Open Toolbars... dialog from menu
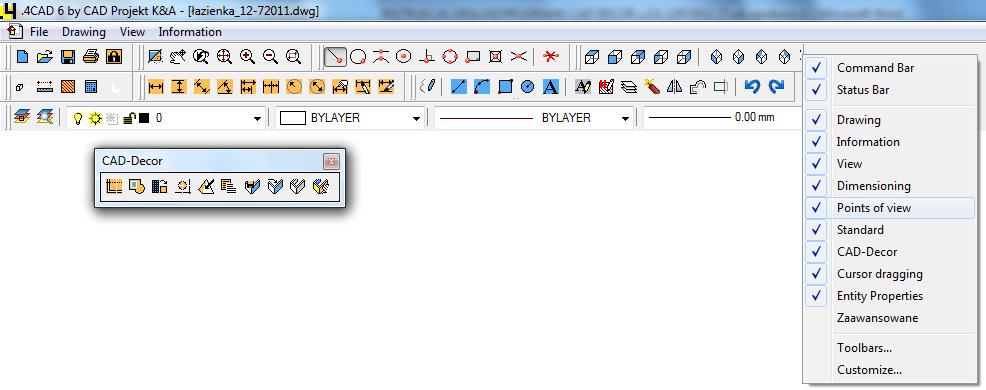The width and height of the screenshot is (986, 390). (889, 348)
